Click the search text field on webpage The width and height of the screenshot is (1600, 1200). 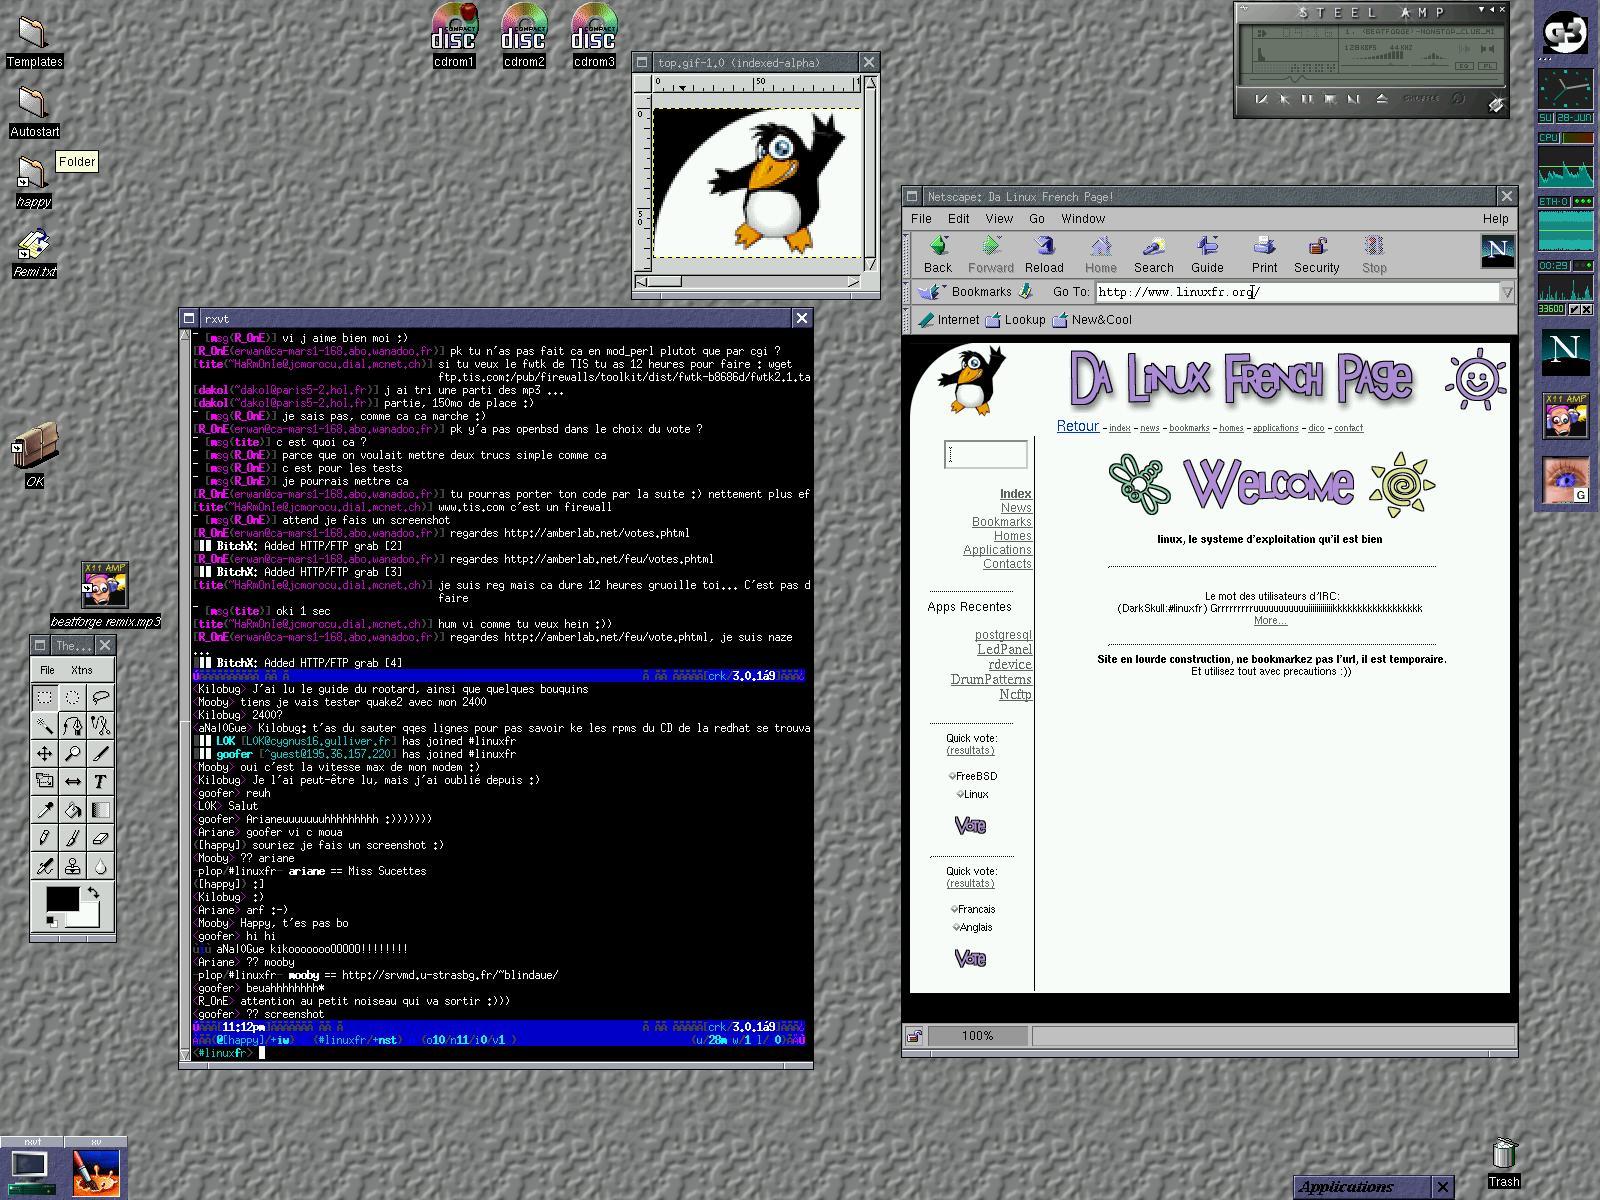986,455
